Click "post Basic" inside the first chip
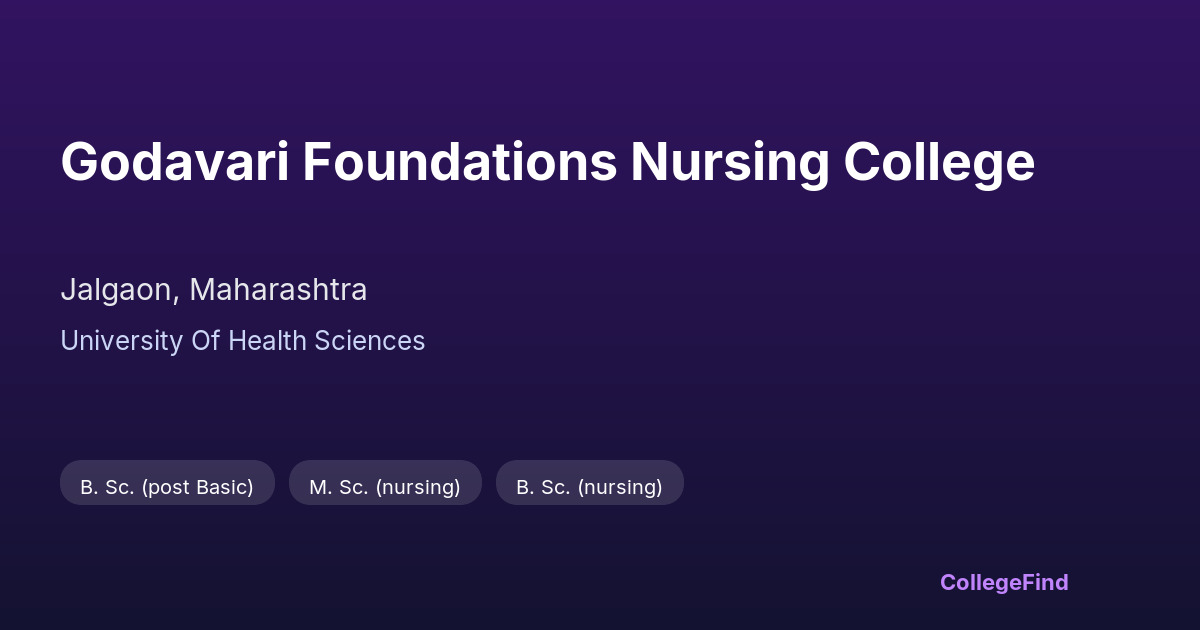 [197, 487]
